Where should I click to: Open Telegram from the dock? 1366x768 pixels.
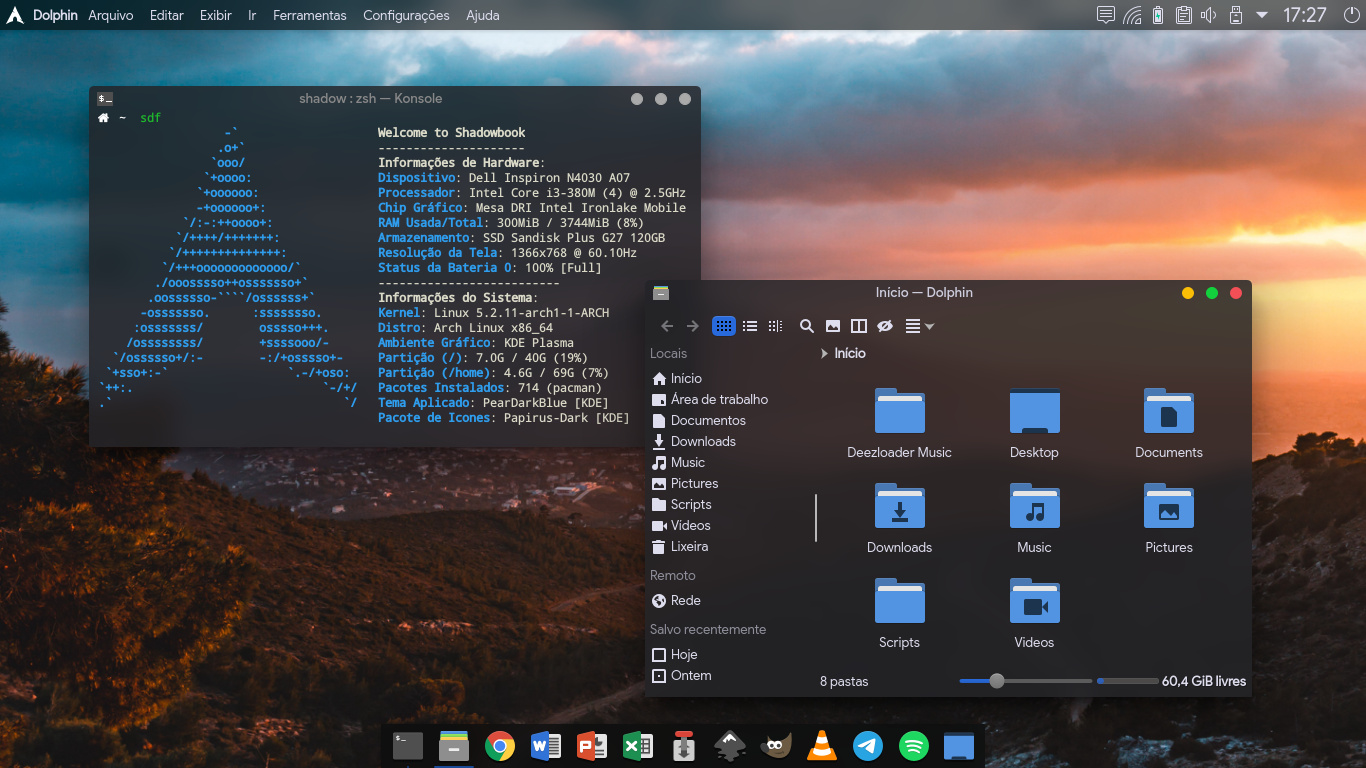pos(868,746)
